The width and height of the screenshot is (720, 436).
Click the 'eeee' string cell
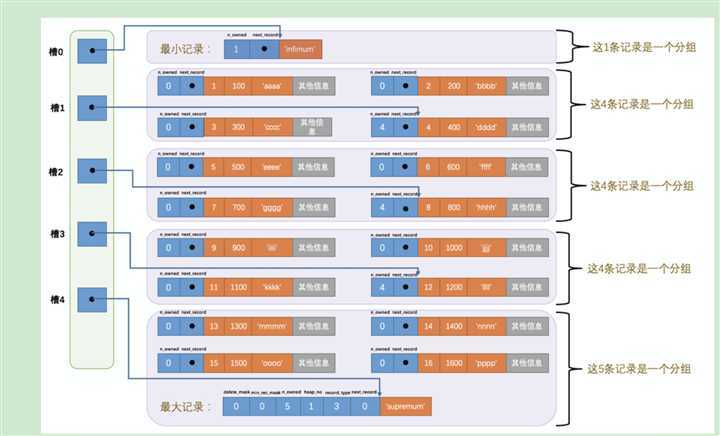click(x=271, y=167)
